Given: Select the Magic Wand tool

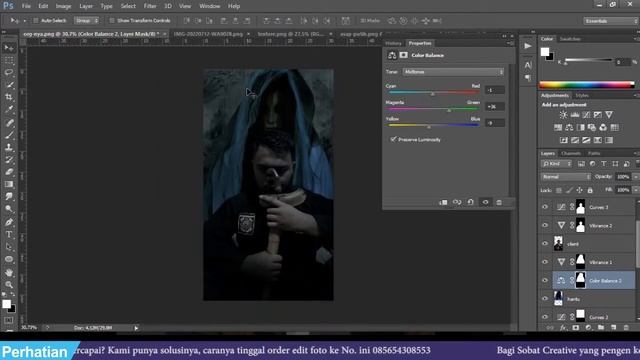Looking at the screenshot, I should 9,85.
